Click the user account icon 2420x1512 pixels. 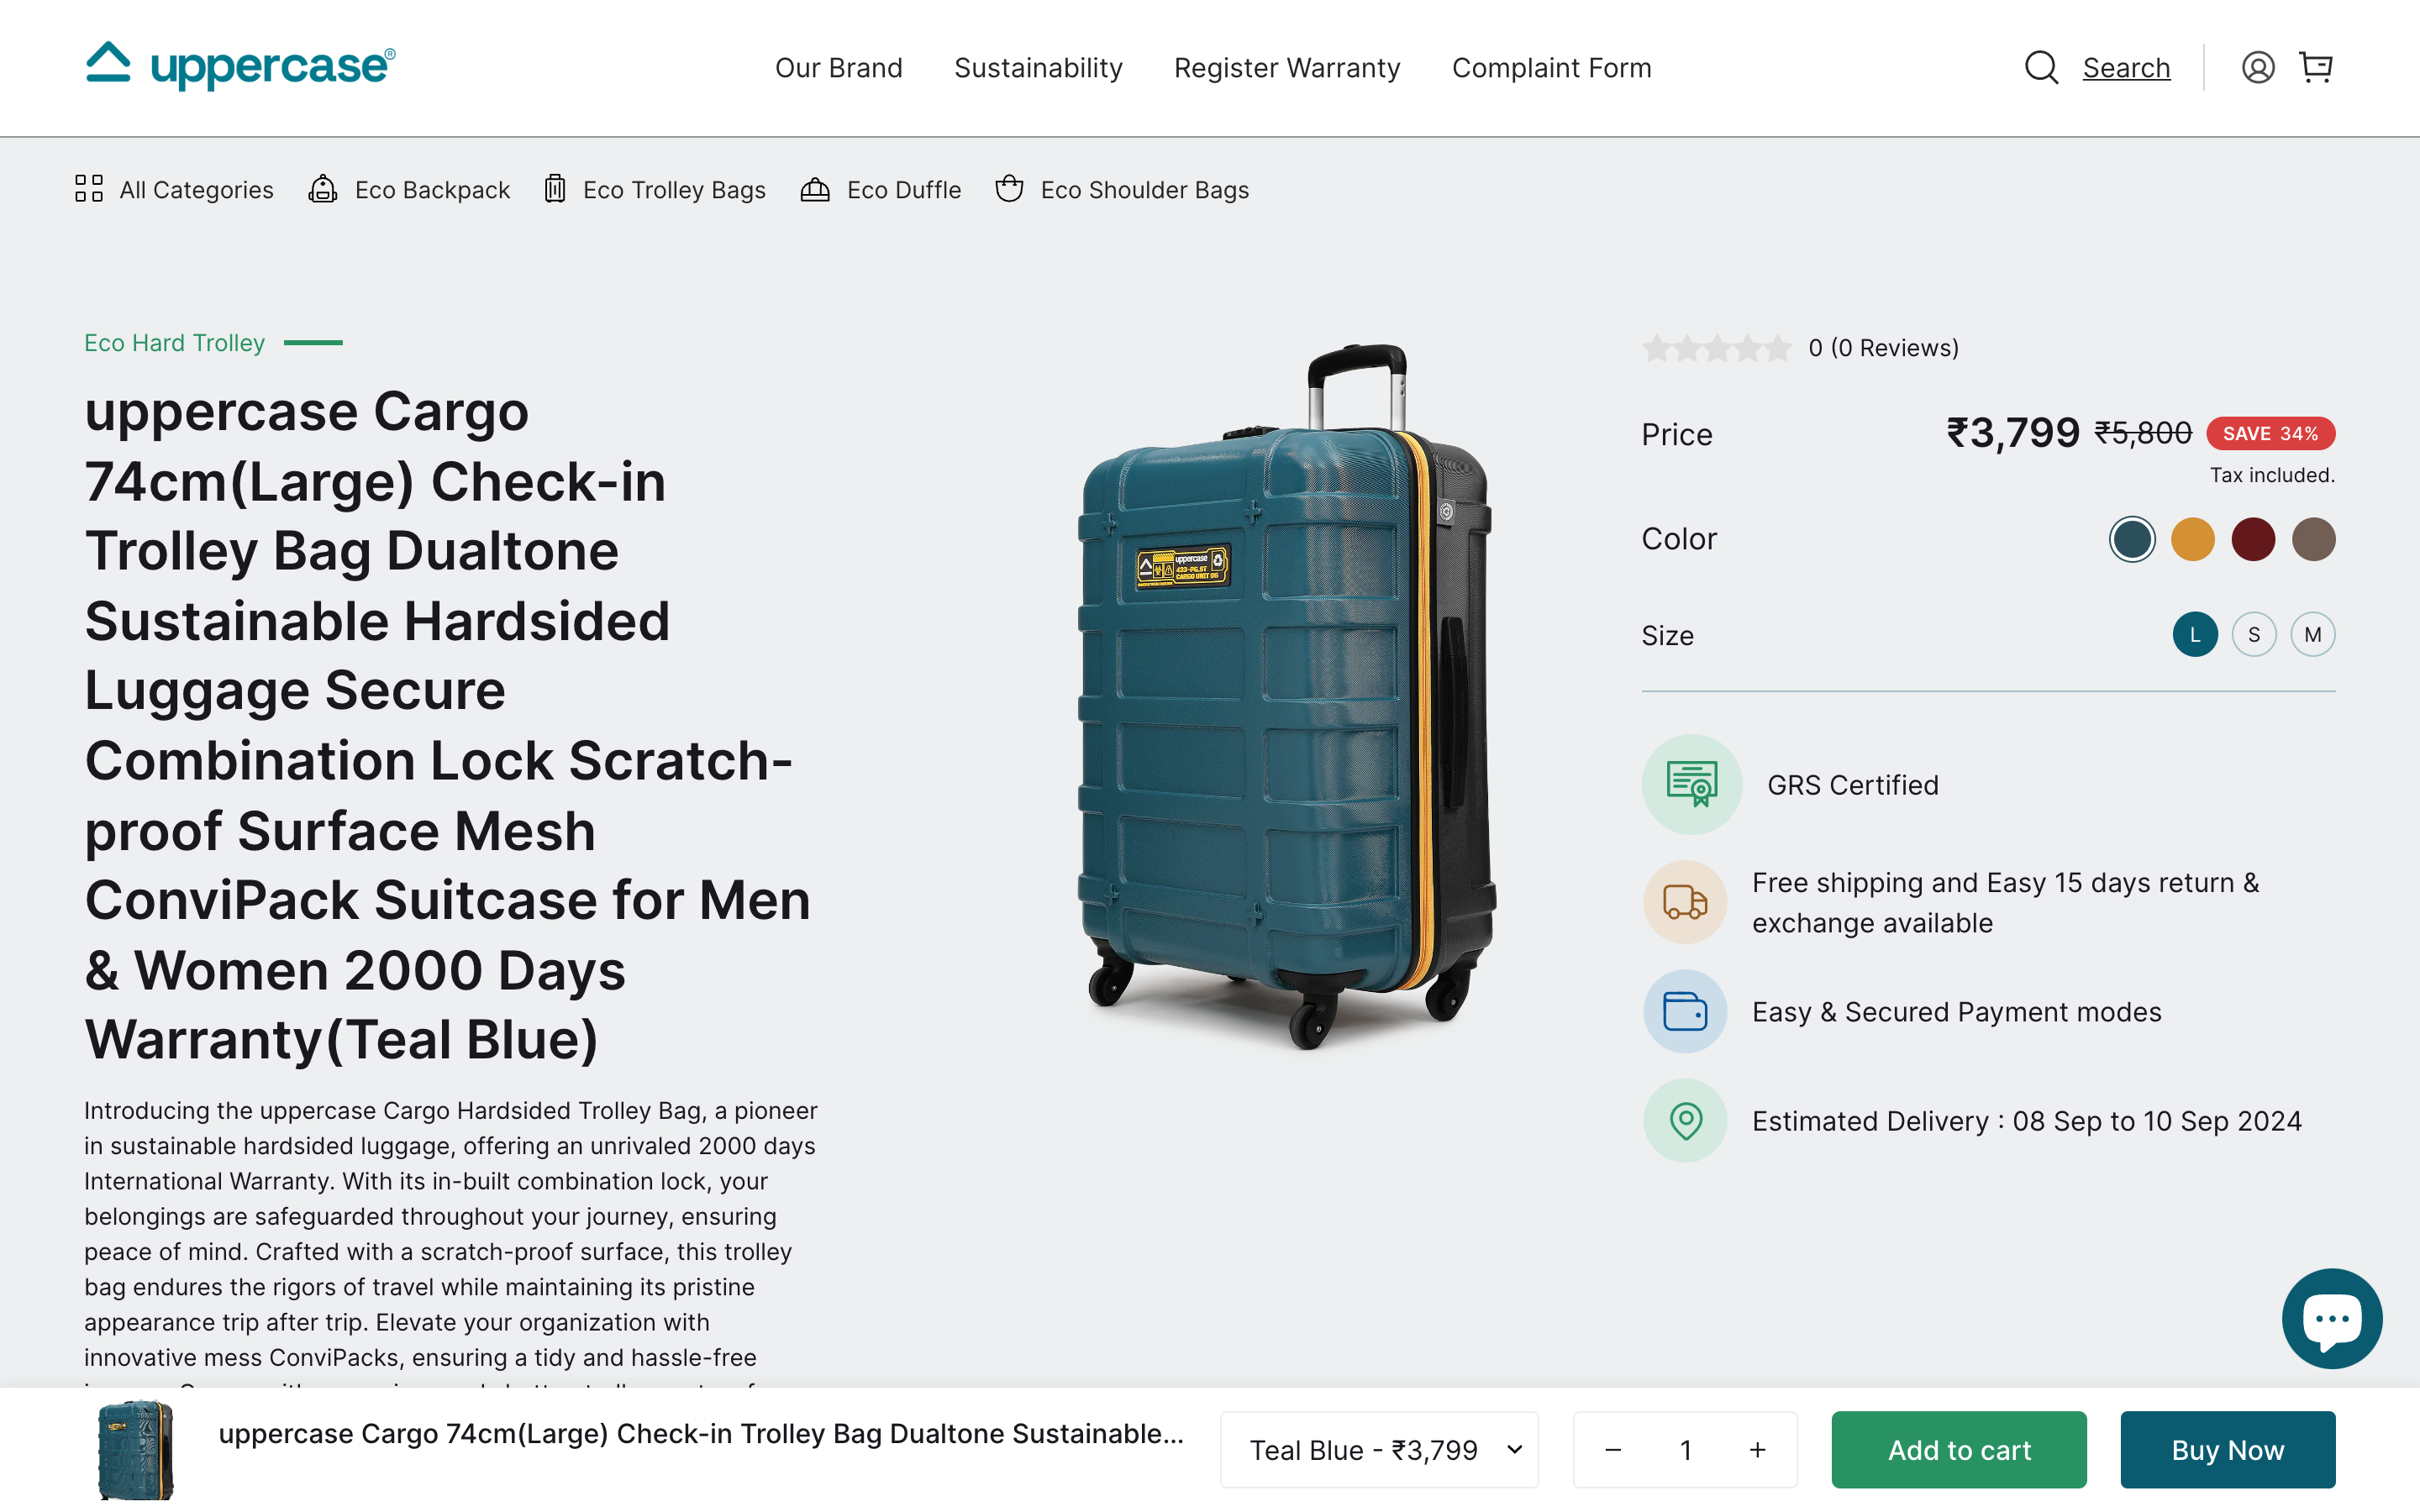(2258, 67)
